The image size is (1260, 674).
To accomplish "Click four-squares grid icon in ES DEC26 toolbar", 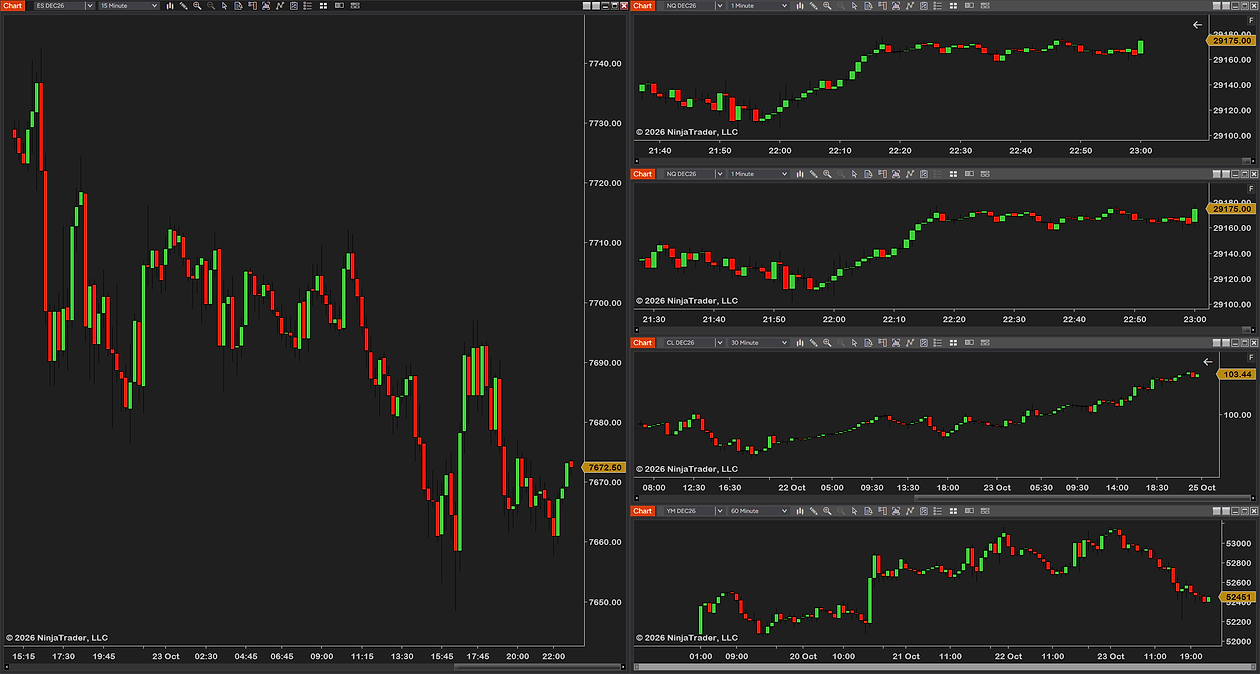I will [323, 6].
